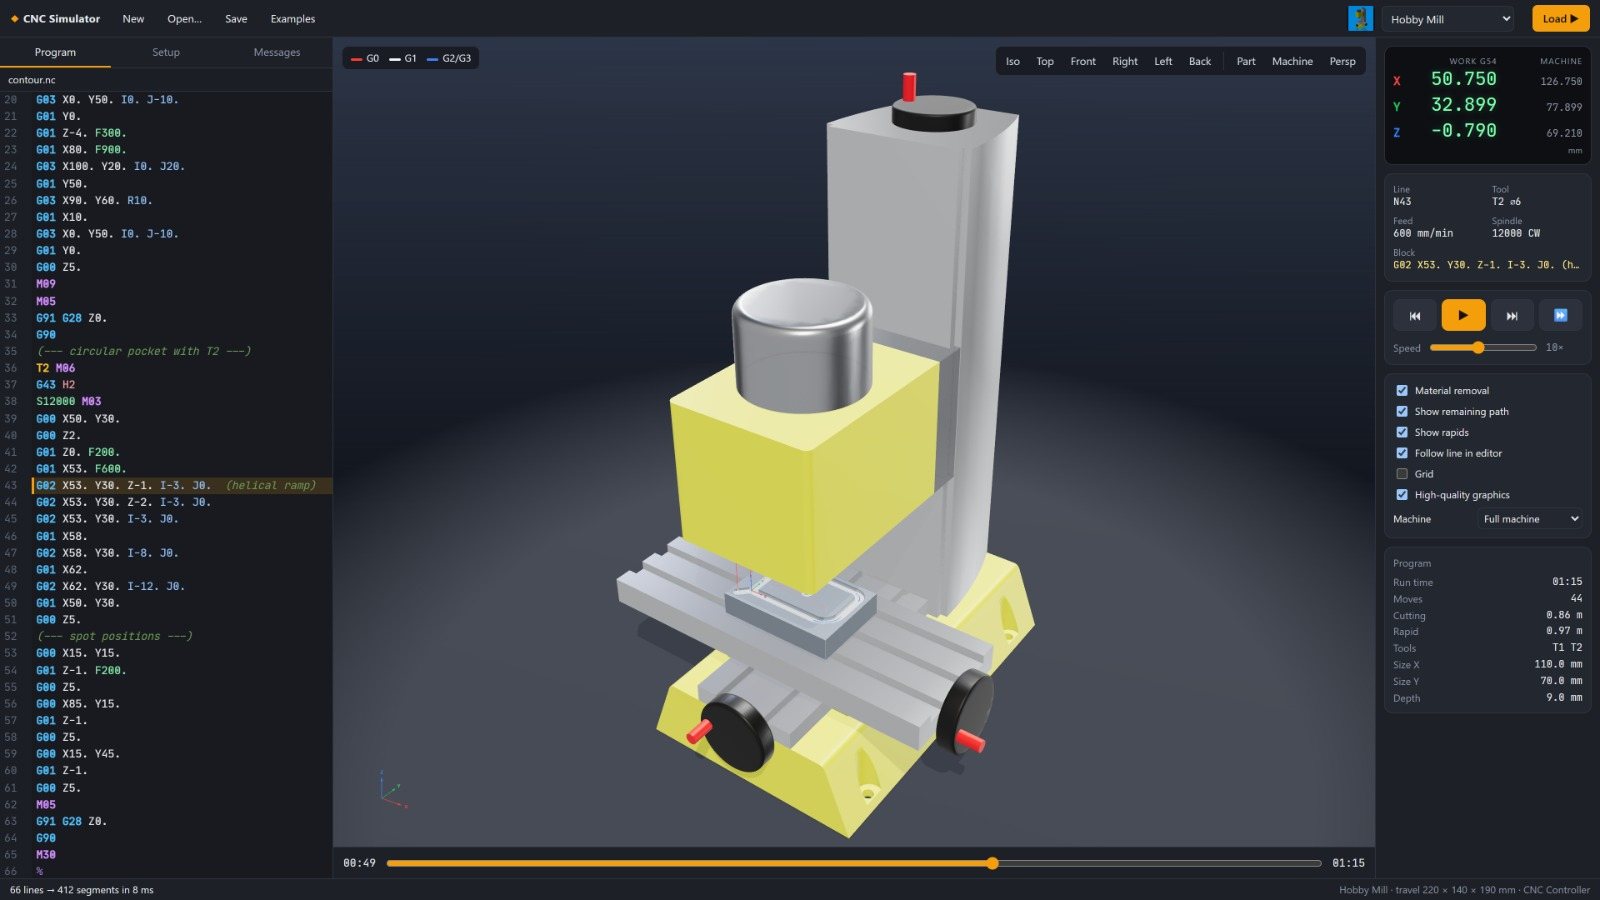This screenshot has width=1600, height=900.
Task: Disable the Show rapids checkbox
Action: click(1402, 432)
